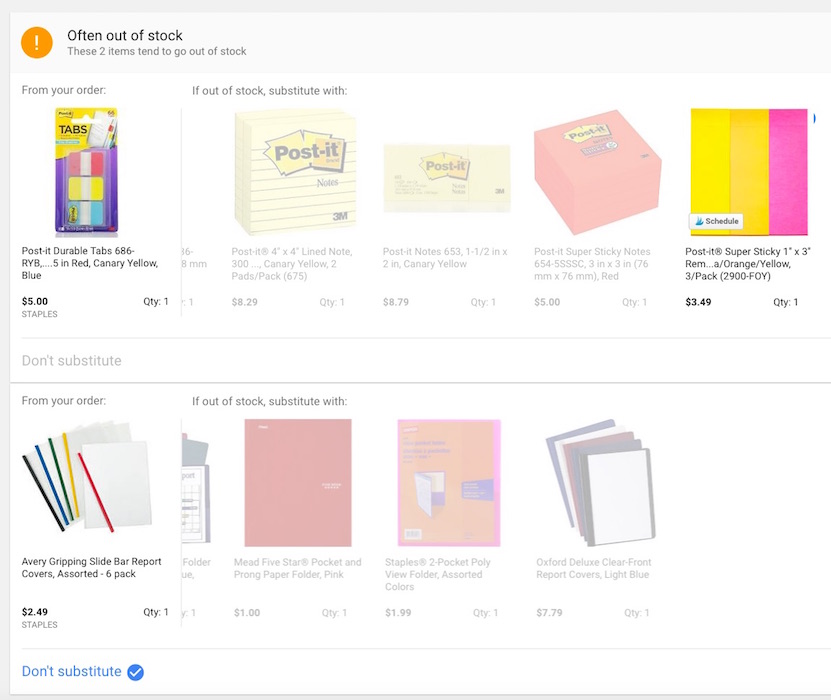The height and width of the screenshot is (700, 831).
Task: Choose Post-it 4x4 Lined Note substitute image
Action: 295,172
